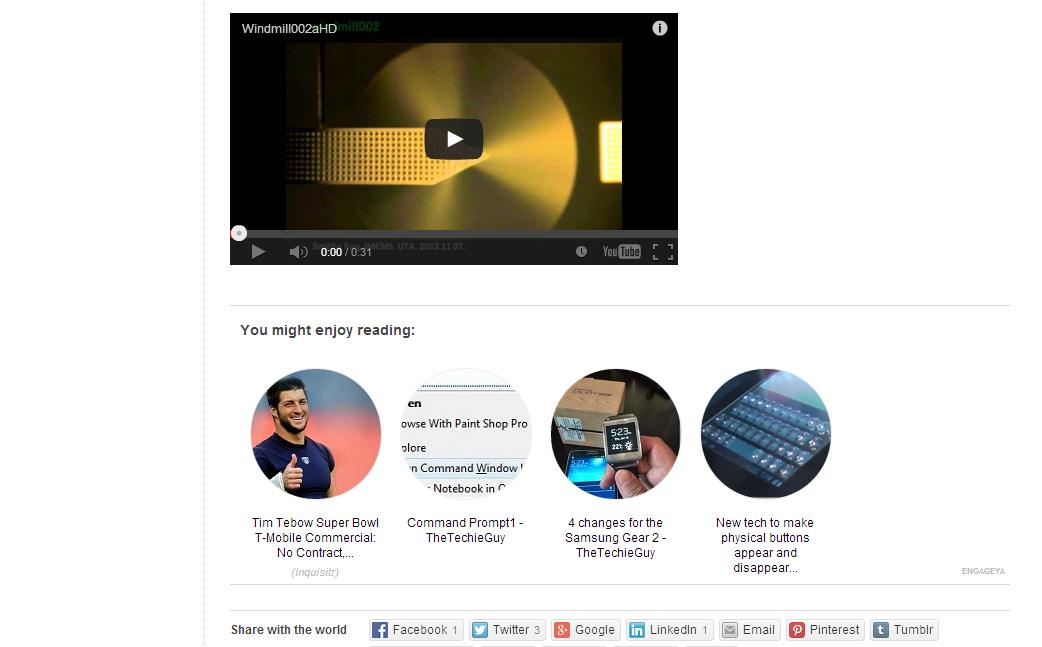Mute the video with the speaker icon
This screenshot has width=1042, height=647.
coord(298,252)
